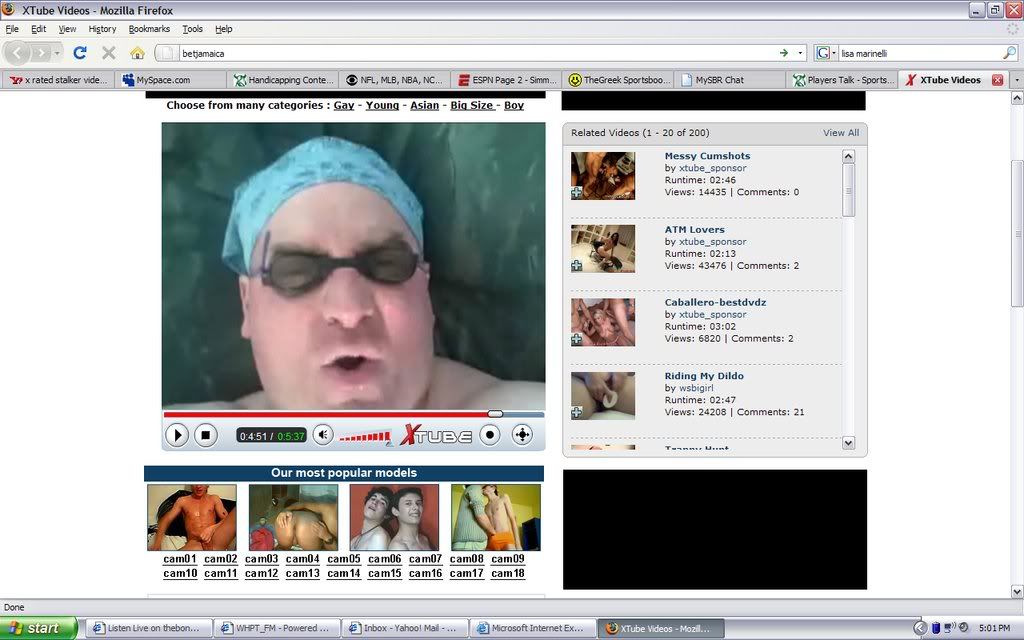Expand hidden system tray icons
This screenshot has height=640, width=1024.
(920, 628)
